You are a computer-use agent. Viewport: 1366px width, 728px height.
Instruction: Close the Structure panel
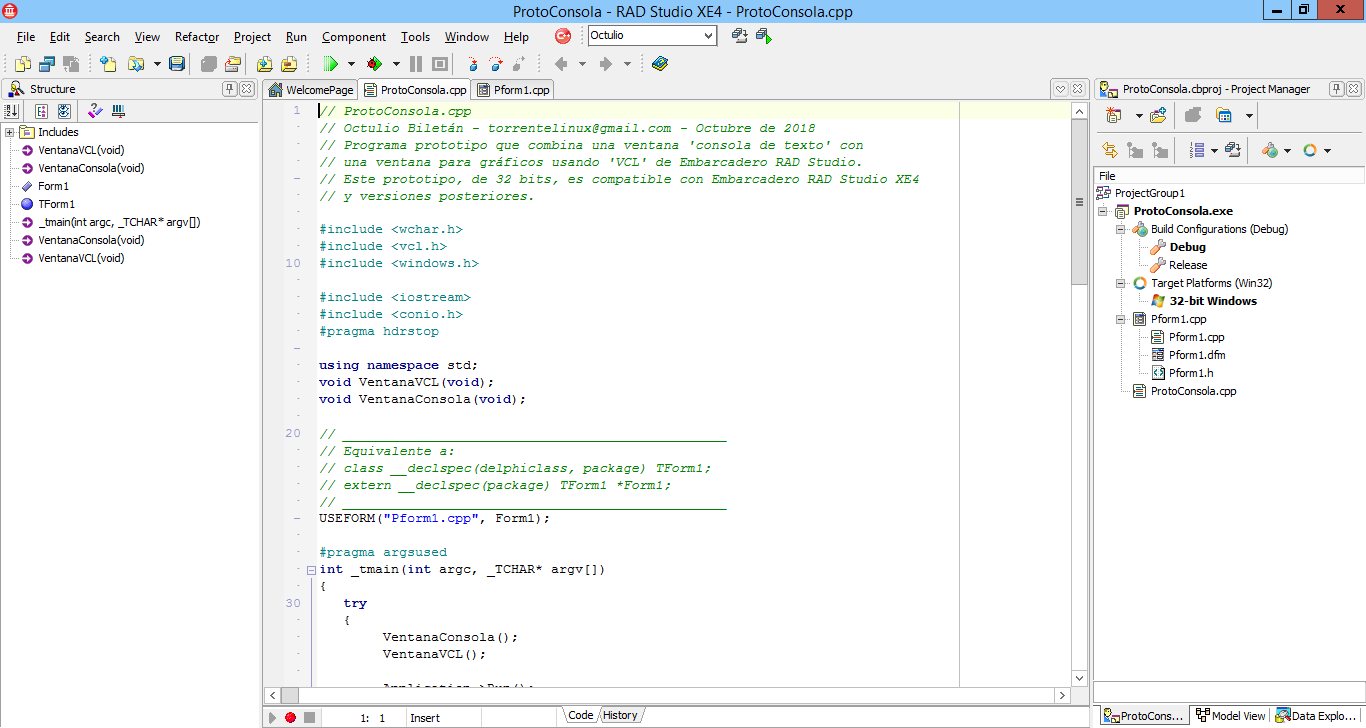(248, 89)
